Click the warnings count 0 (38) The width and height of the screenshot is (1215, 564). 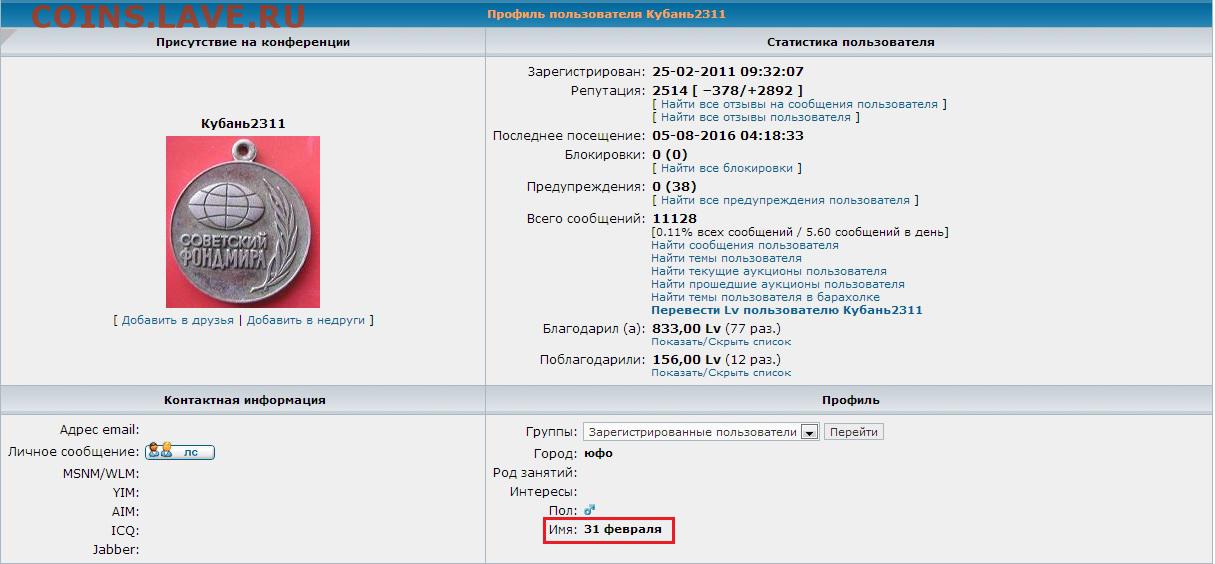pos(674,186)
